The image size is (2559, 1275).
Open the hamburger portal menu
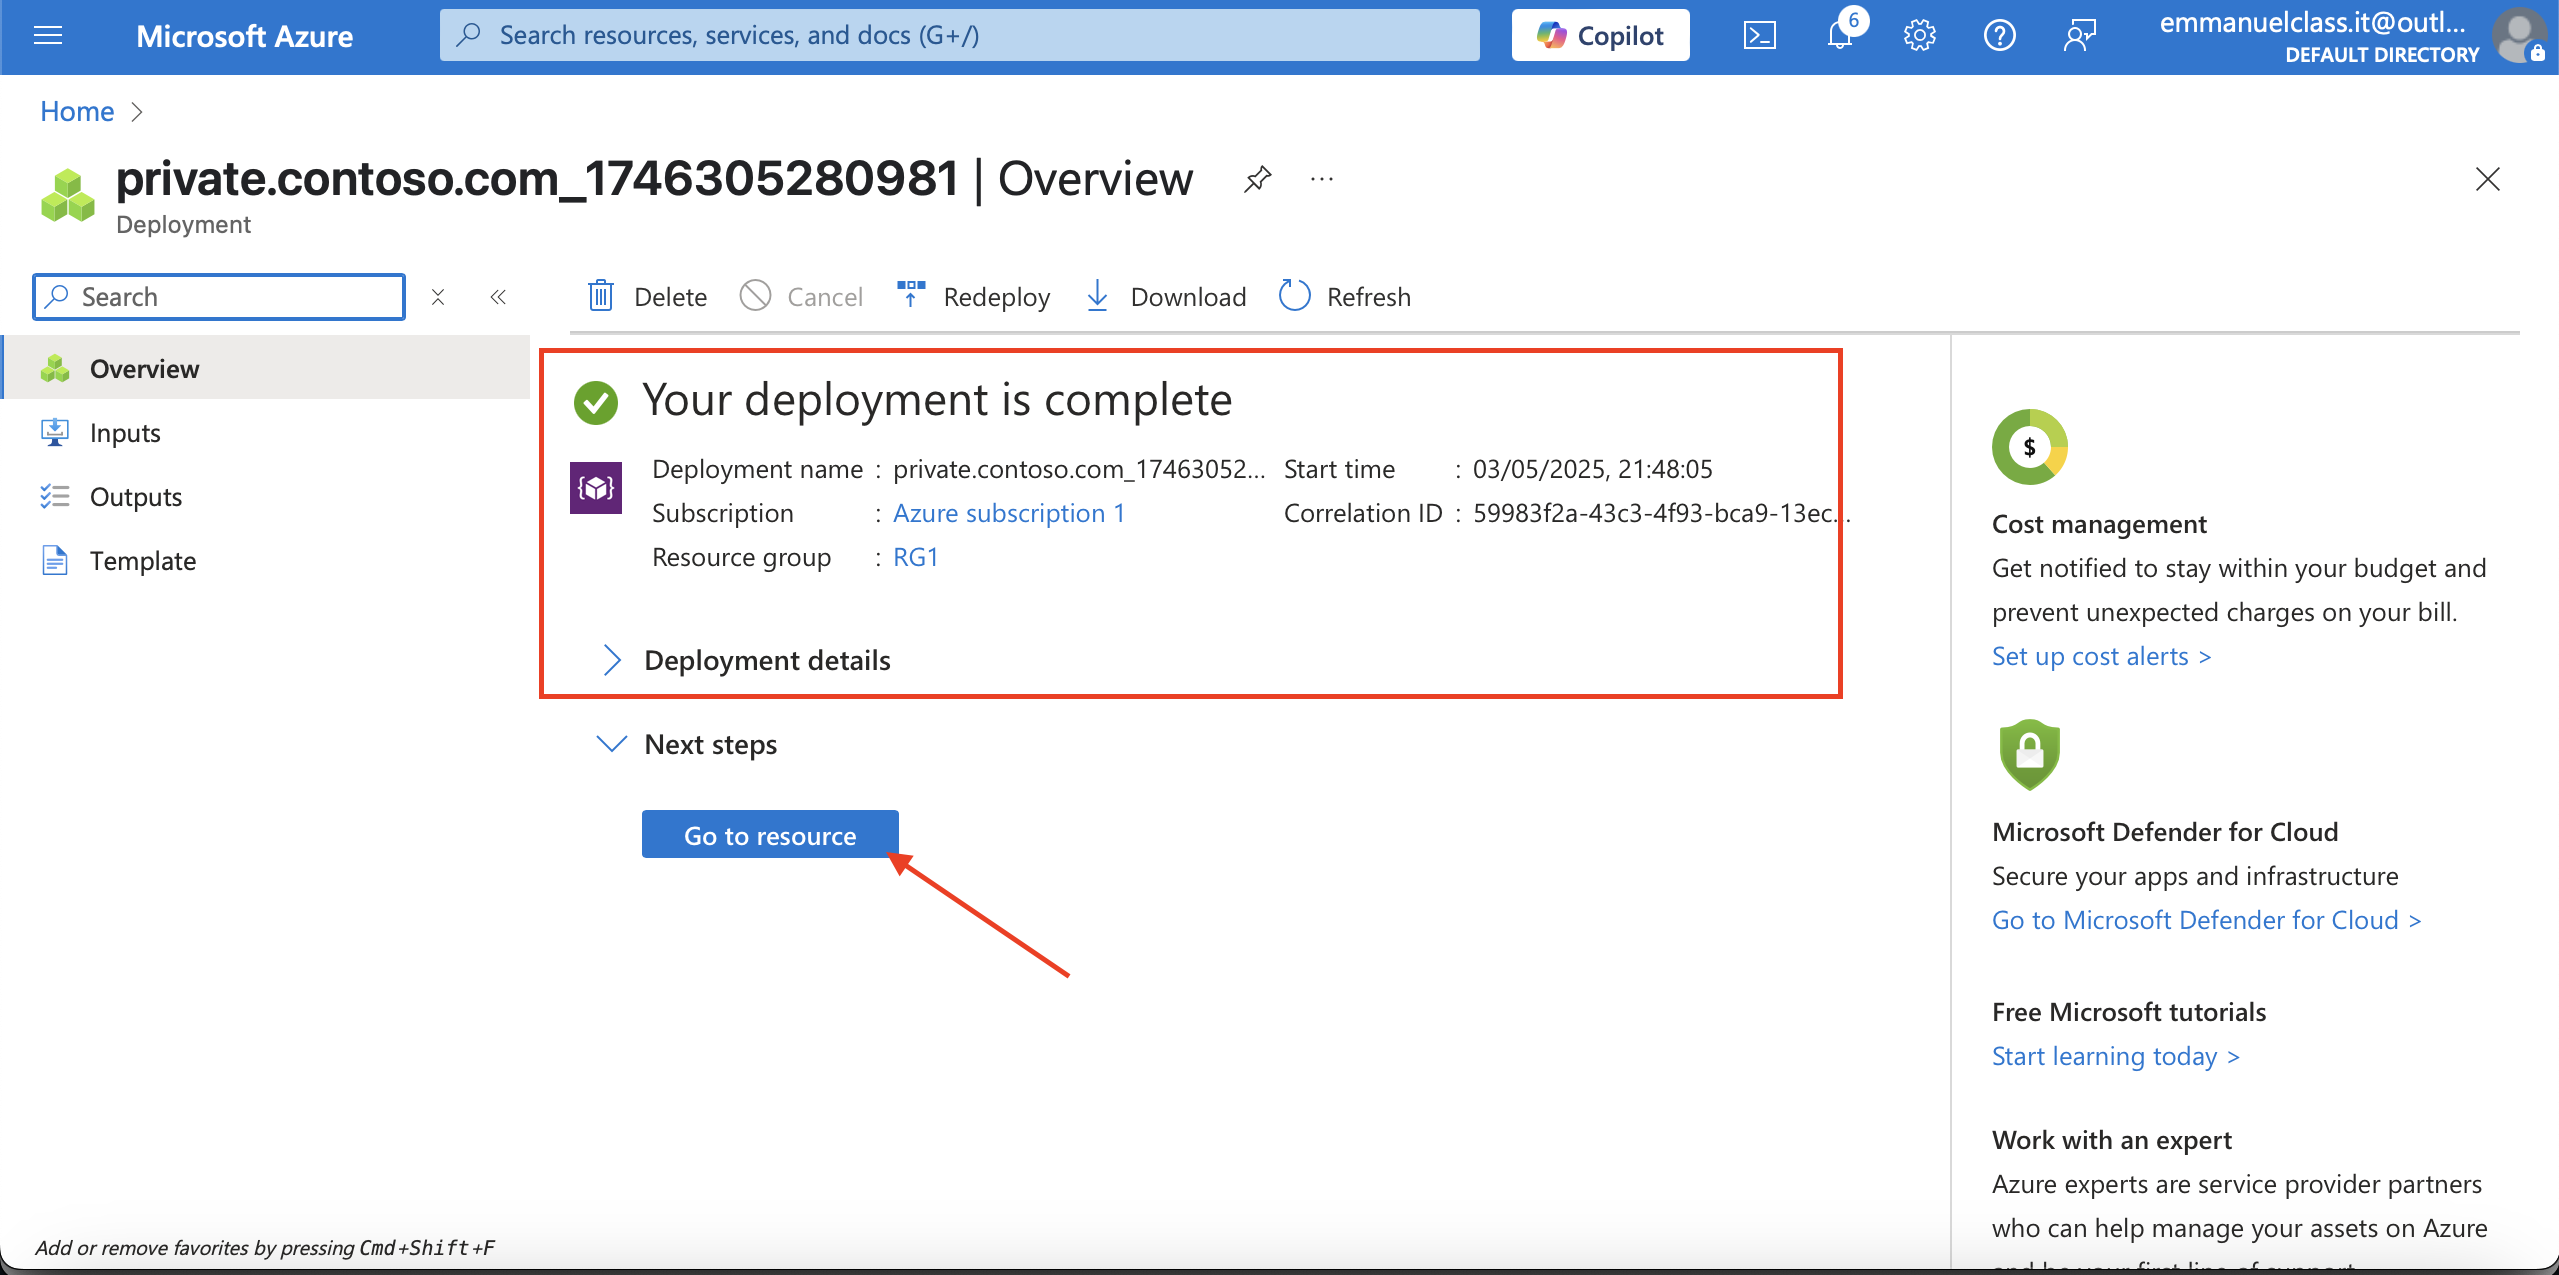tap(48, 36)
